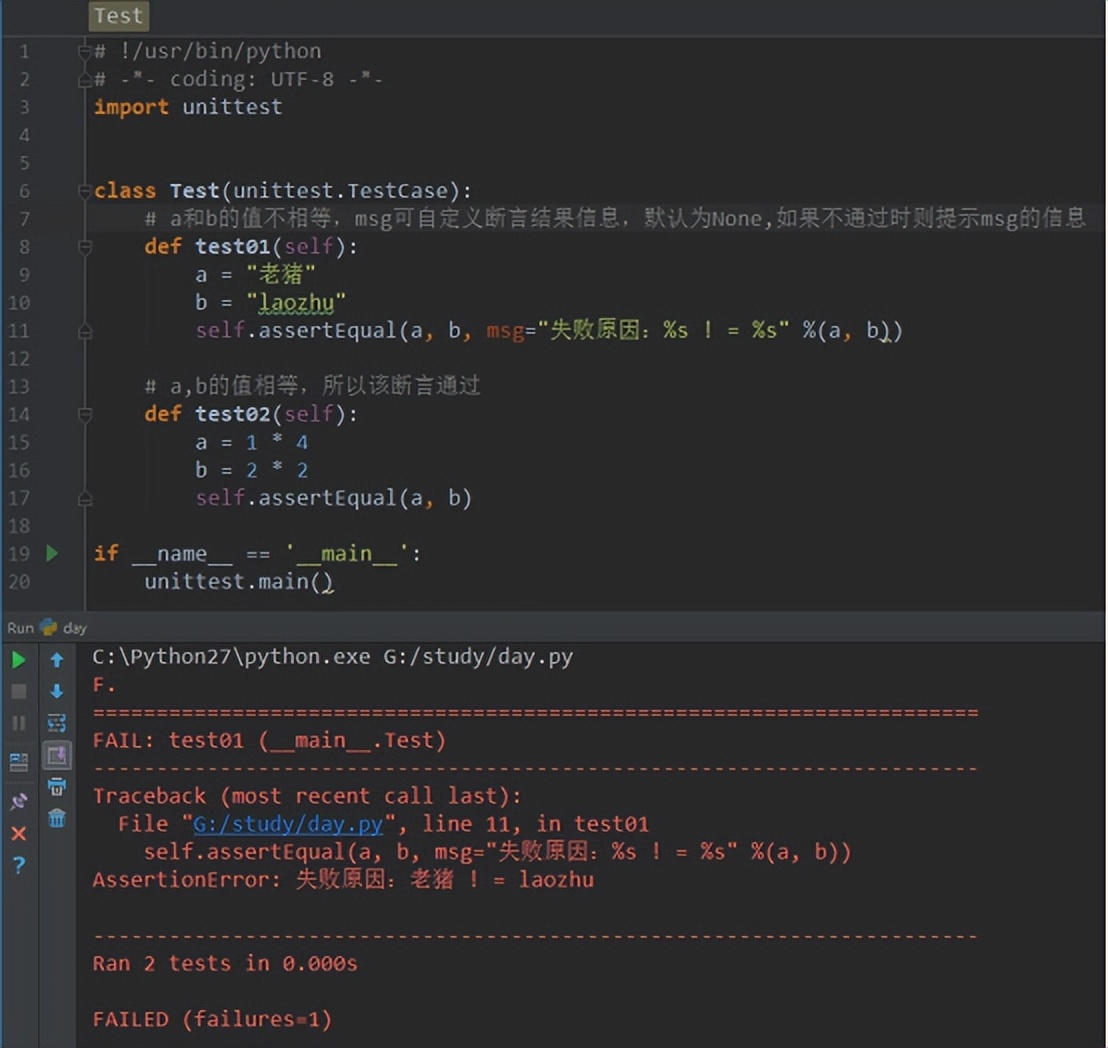
Task: Collapse the Test class code fold
Action: (84, 190)
